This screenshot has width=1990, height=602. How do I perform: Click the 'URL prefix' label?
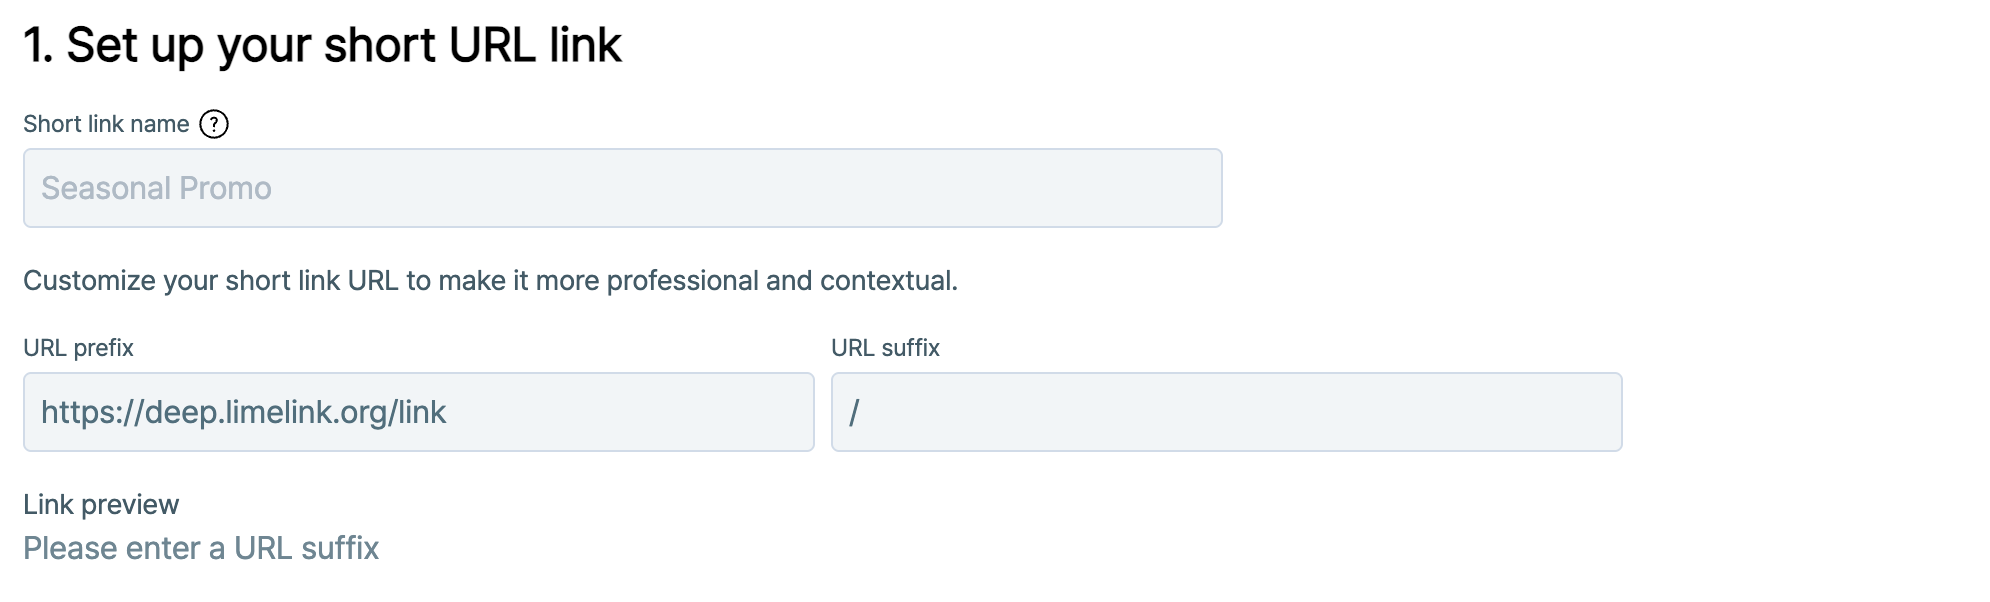tap(78, 348)
